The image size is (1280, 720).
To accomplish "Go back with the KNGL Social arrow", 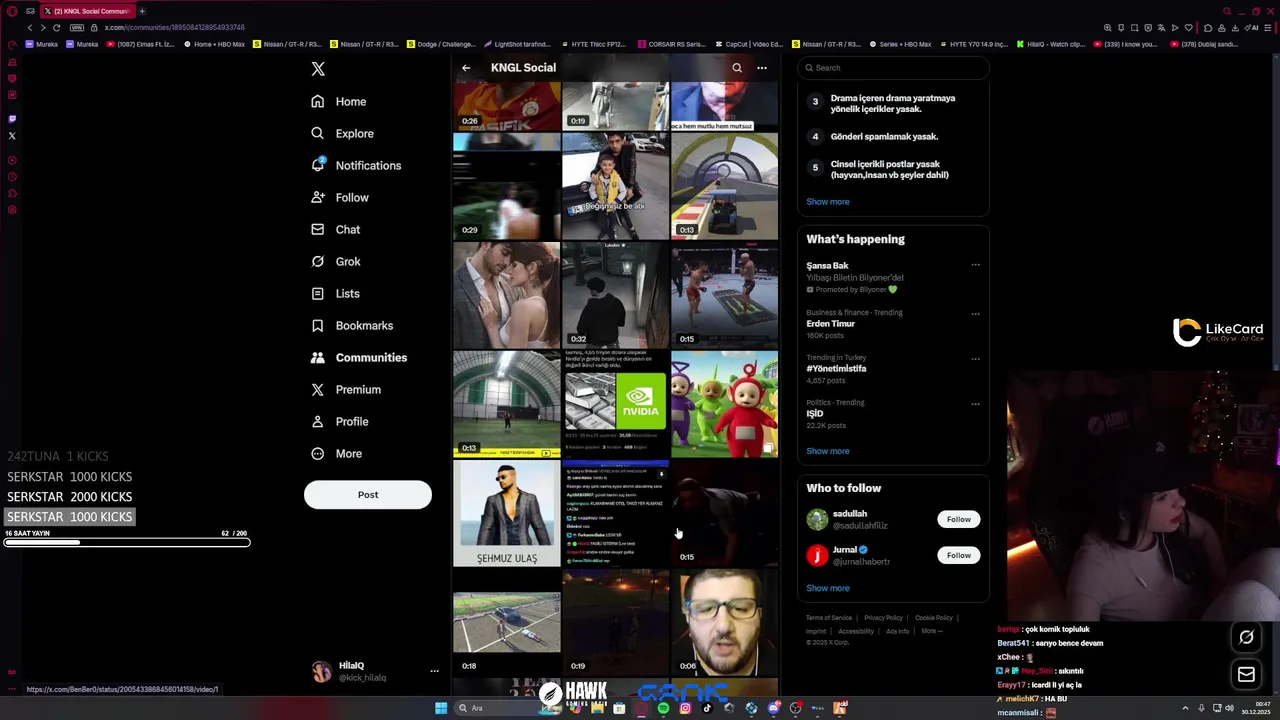I will click(466, 68).
